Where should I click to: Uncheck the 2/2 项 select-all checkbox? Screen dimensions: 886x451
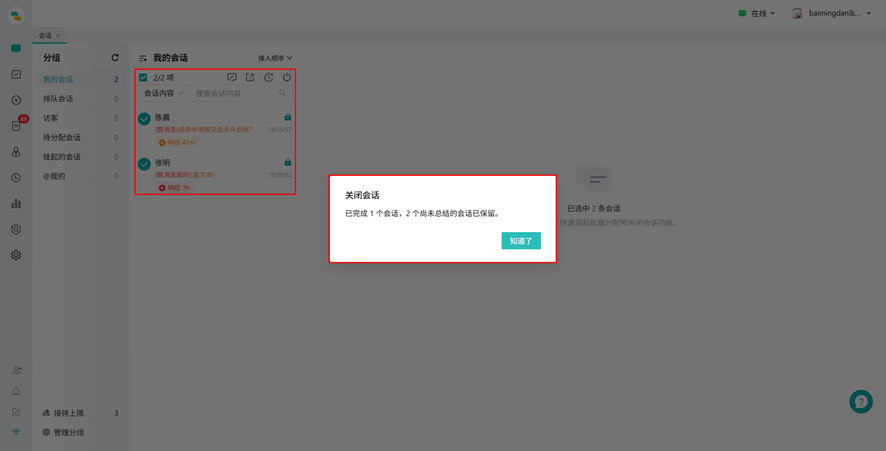point(143,77)
